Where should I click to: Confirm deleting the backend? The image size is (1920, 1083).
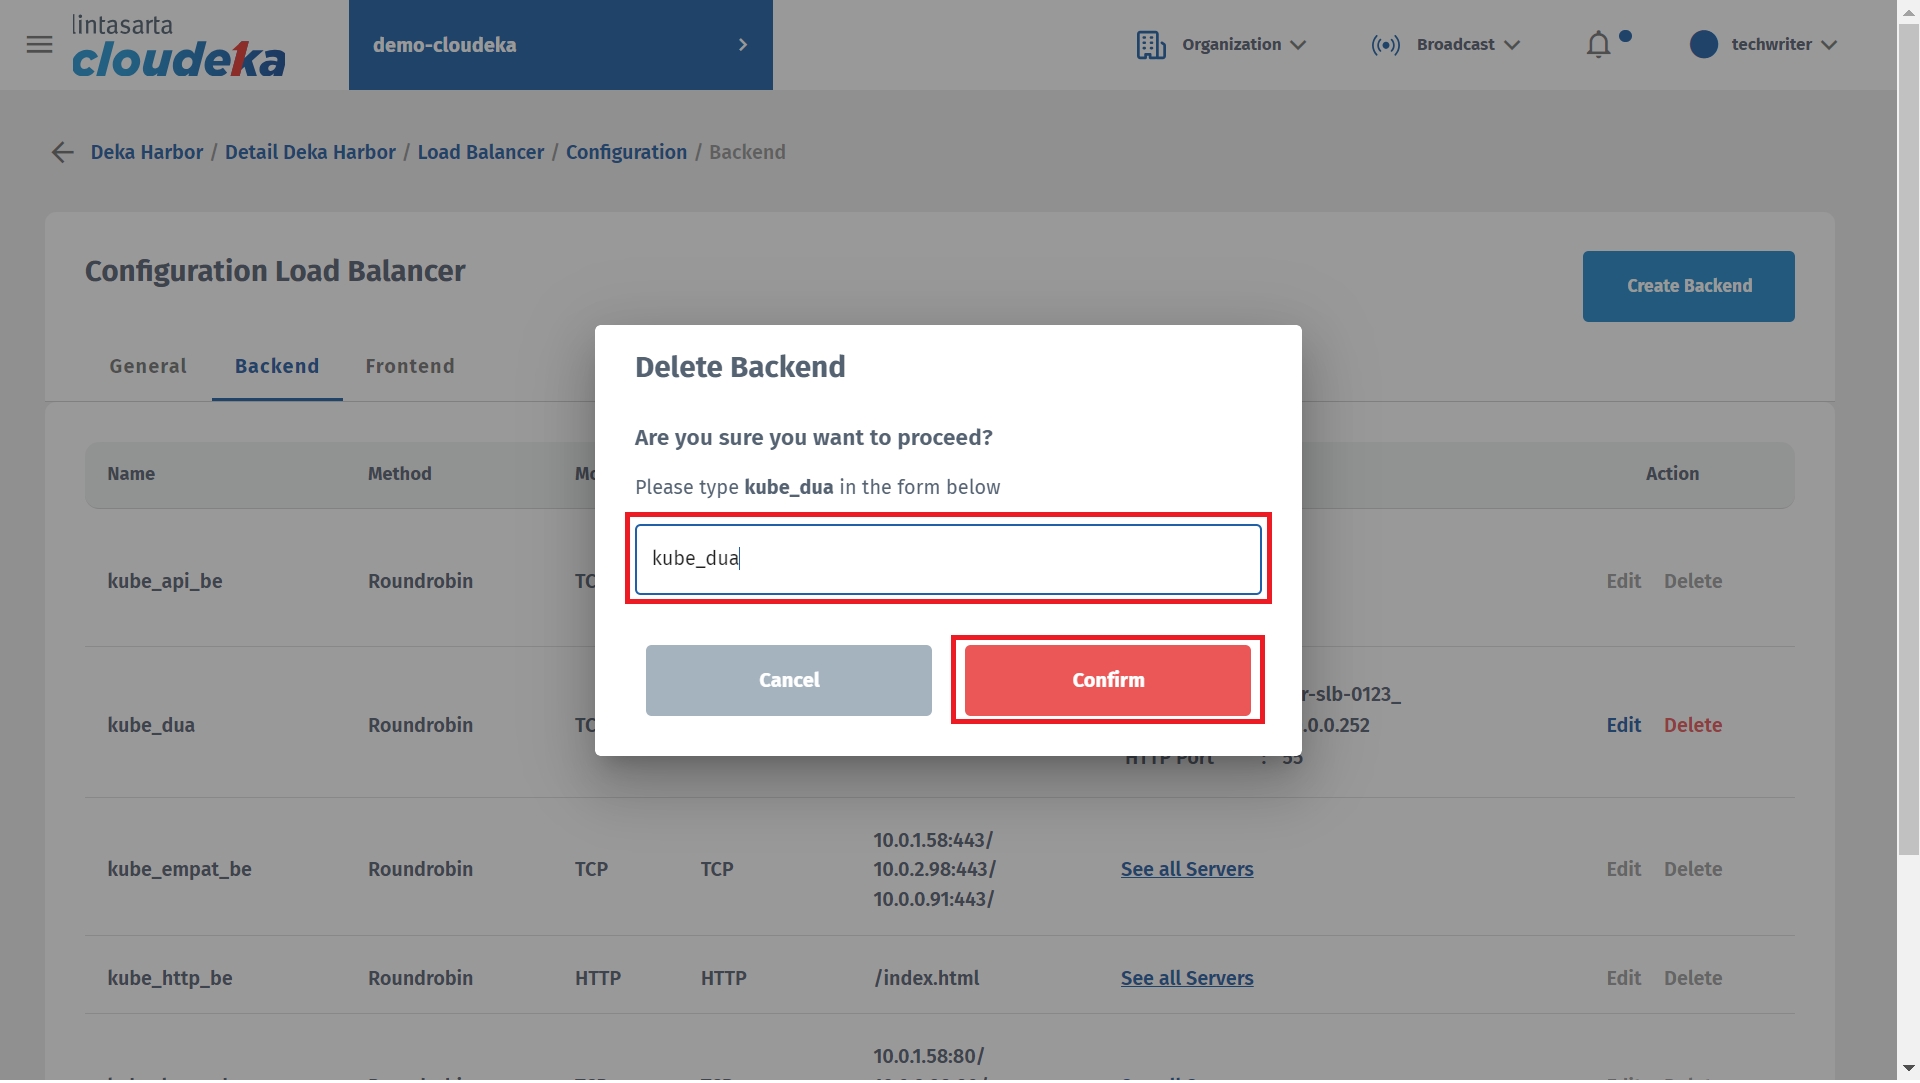[1108, 681]
